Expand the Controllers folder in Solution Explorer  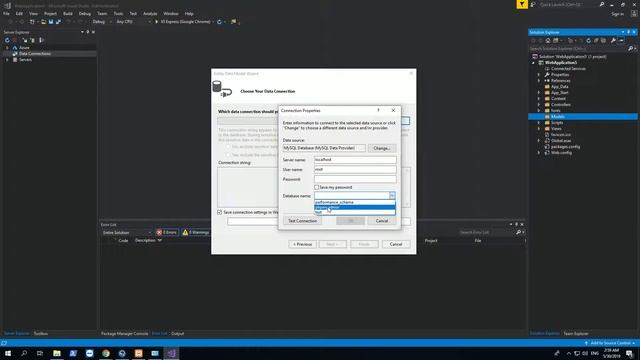pyautogui.click(x=538, y=104)
